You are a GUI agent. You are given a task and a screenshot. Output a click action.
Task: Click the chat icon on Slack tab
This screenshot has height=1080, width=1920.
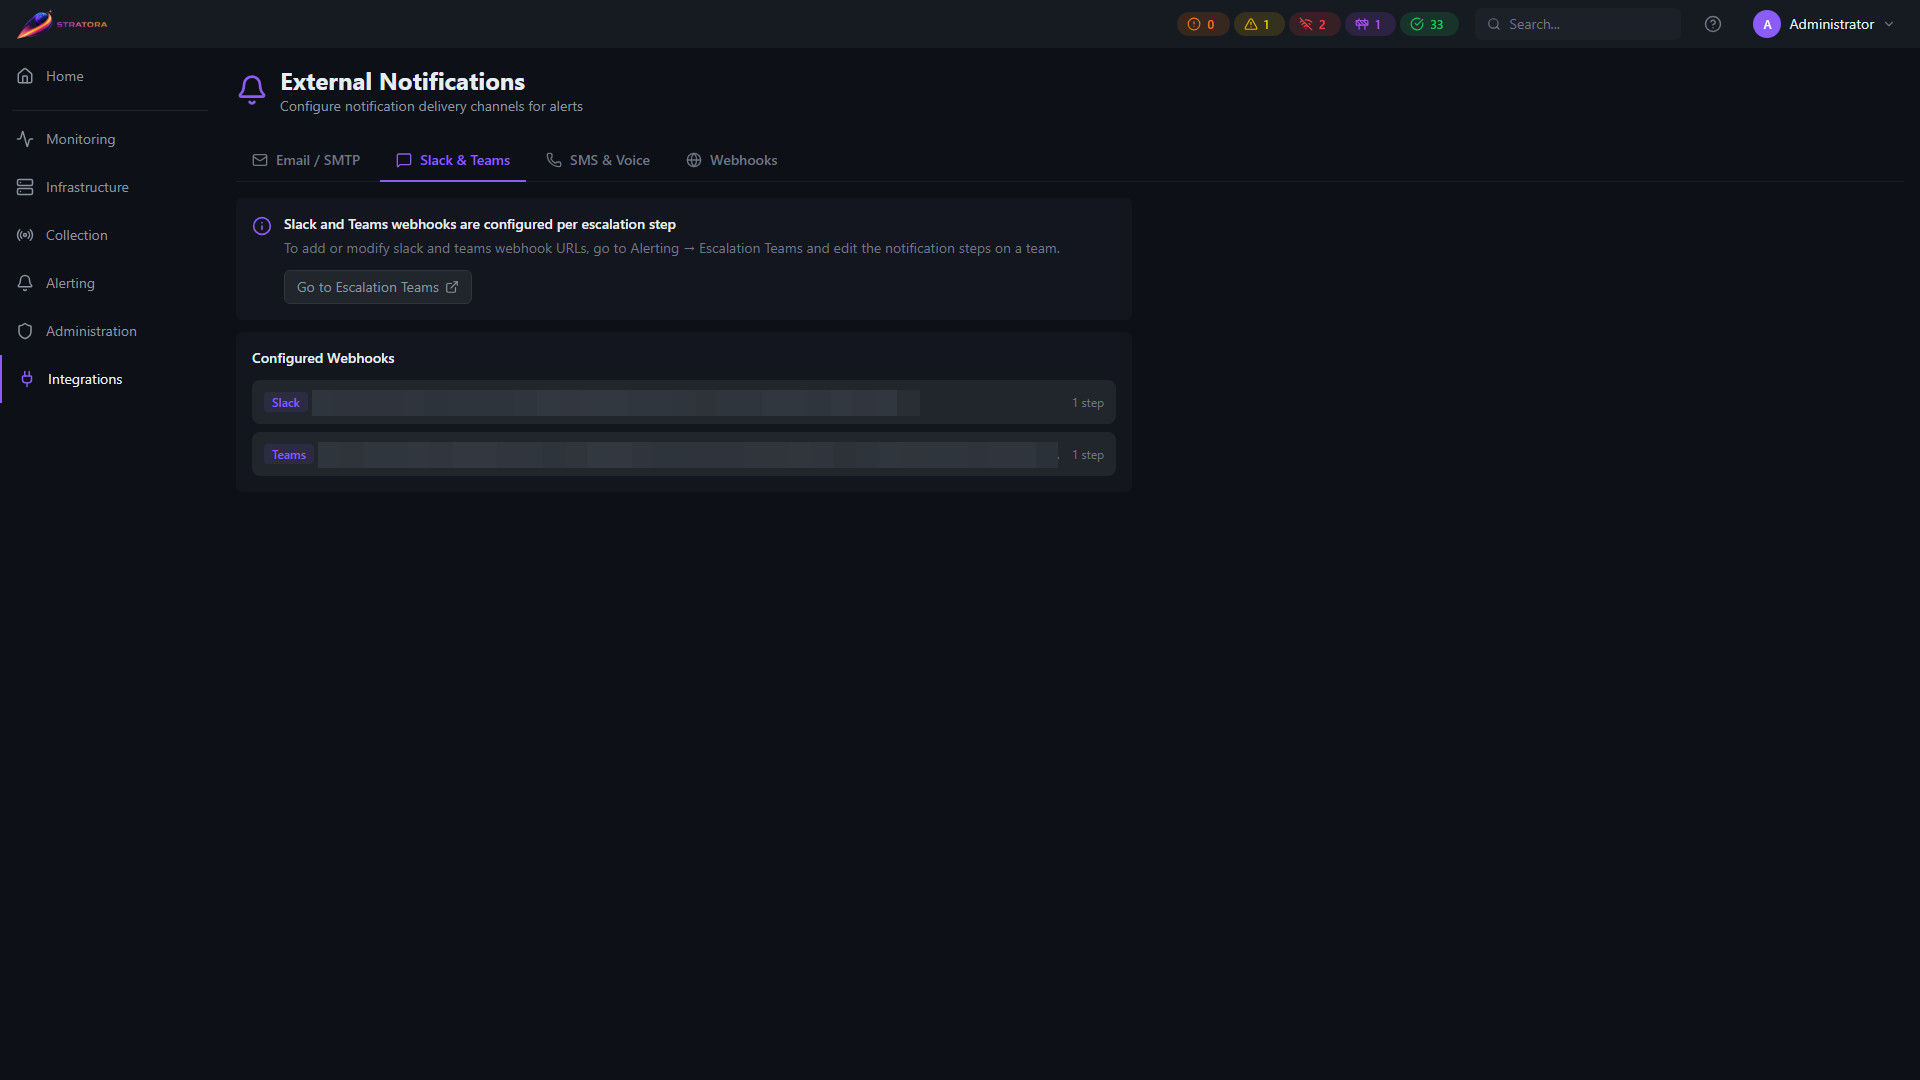[x=404, y=160]
